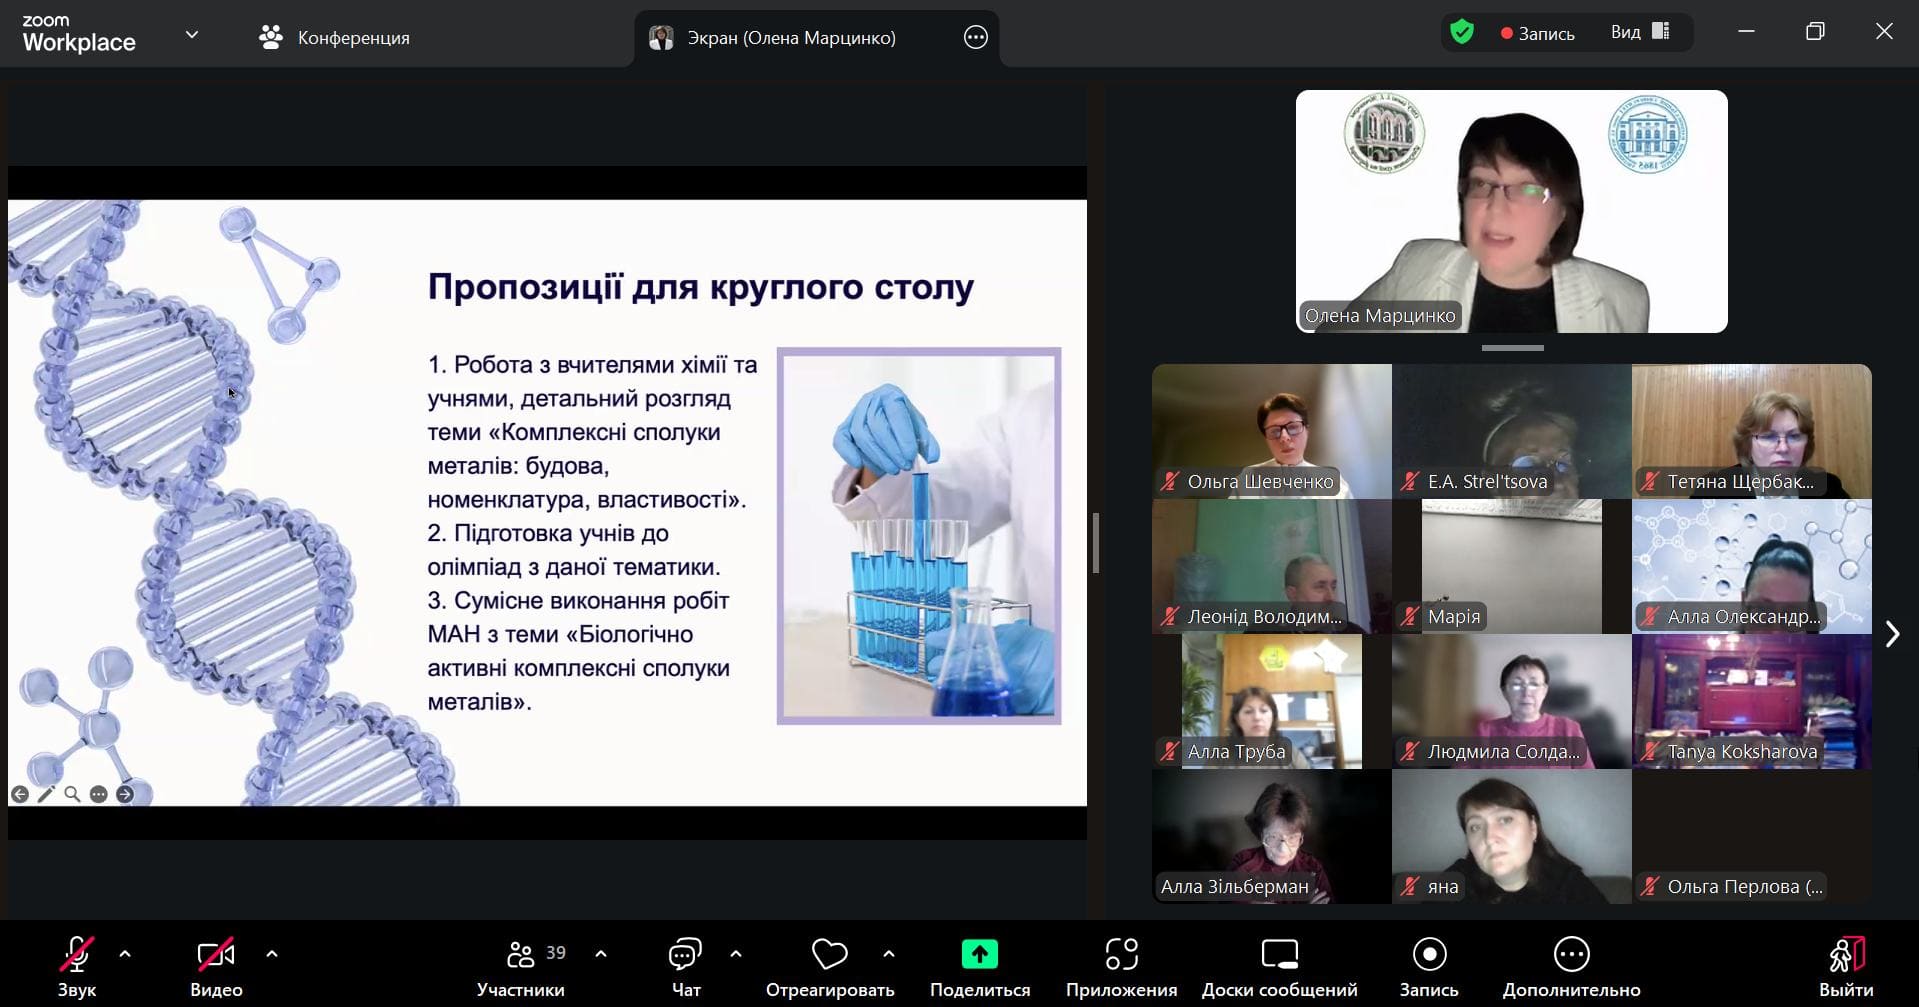Open the Zoom Workplace dropdown chevron
This screenshot has height=1007, width=1919.
pos(192,35)
